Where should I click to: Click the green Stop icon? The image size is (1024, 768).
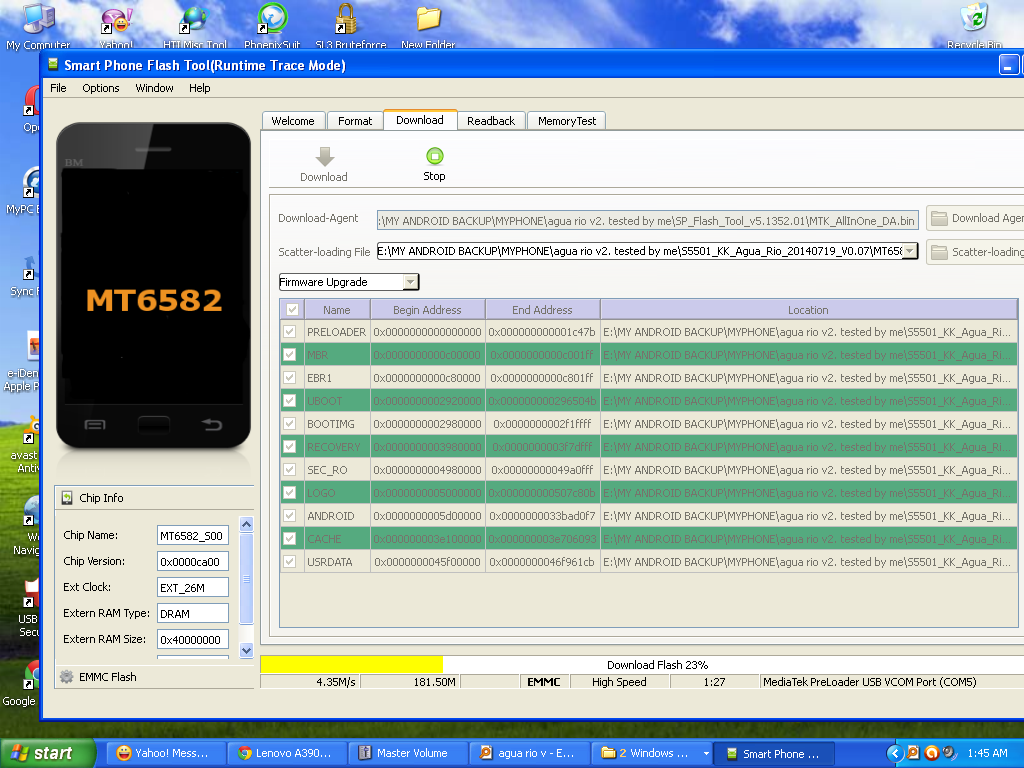pyautogui.click(x=434, y=156)
